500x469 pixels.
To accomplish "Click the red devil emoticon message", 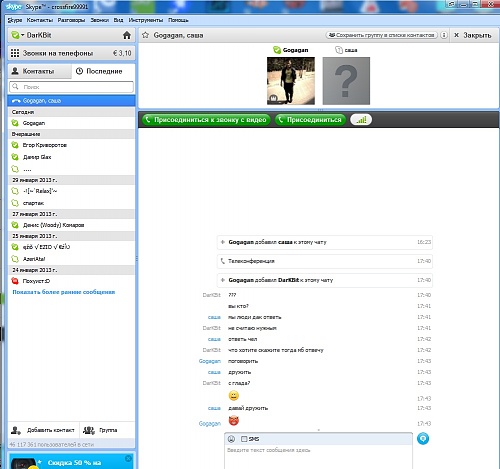I will coord(234,421).
